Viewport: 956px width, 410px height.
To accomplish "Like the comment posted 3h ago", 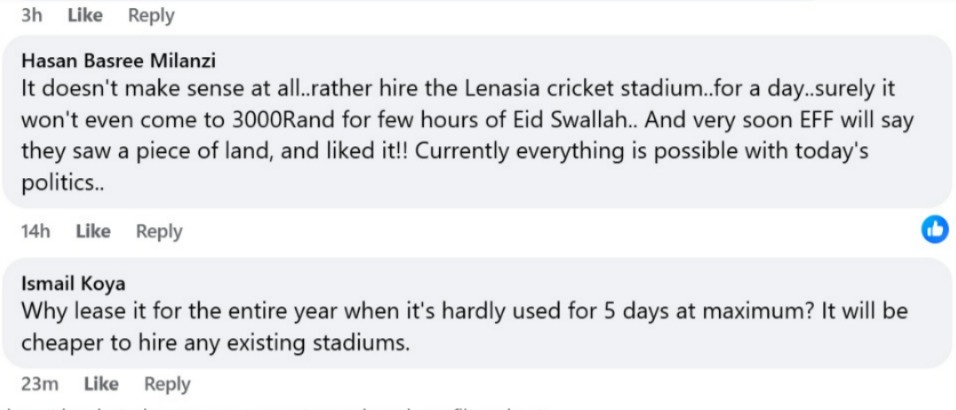I will tap(85, 15).
